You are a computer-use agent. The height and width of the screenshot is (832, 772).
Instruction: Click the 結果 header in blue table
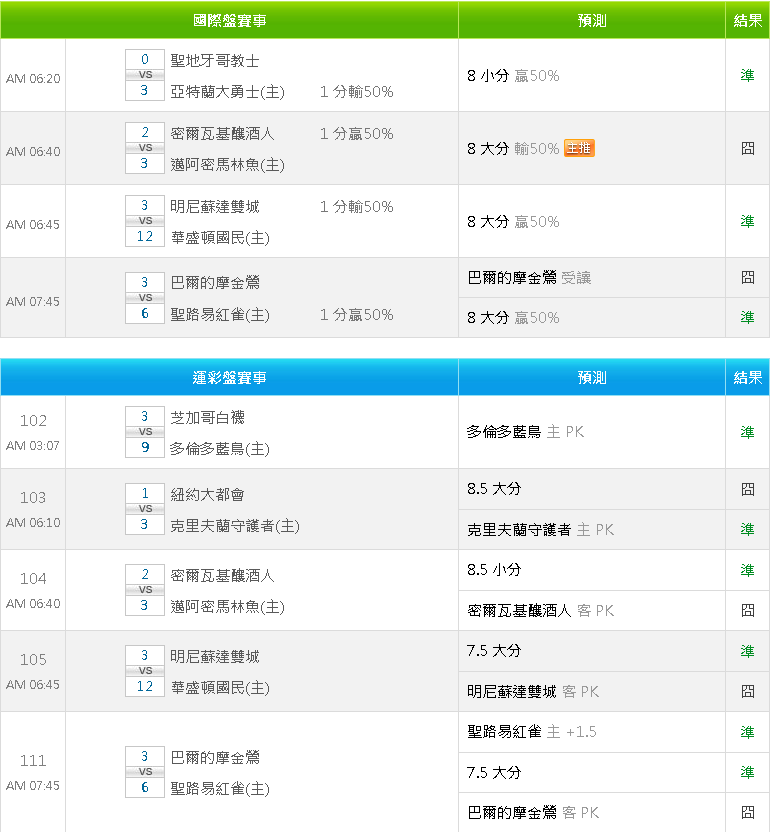(x=747, y=377)
